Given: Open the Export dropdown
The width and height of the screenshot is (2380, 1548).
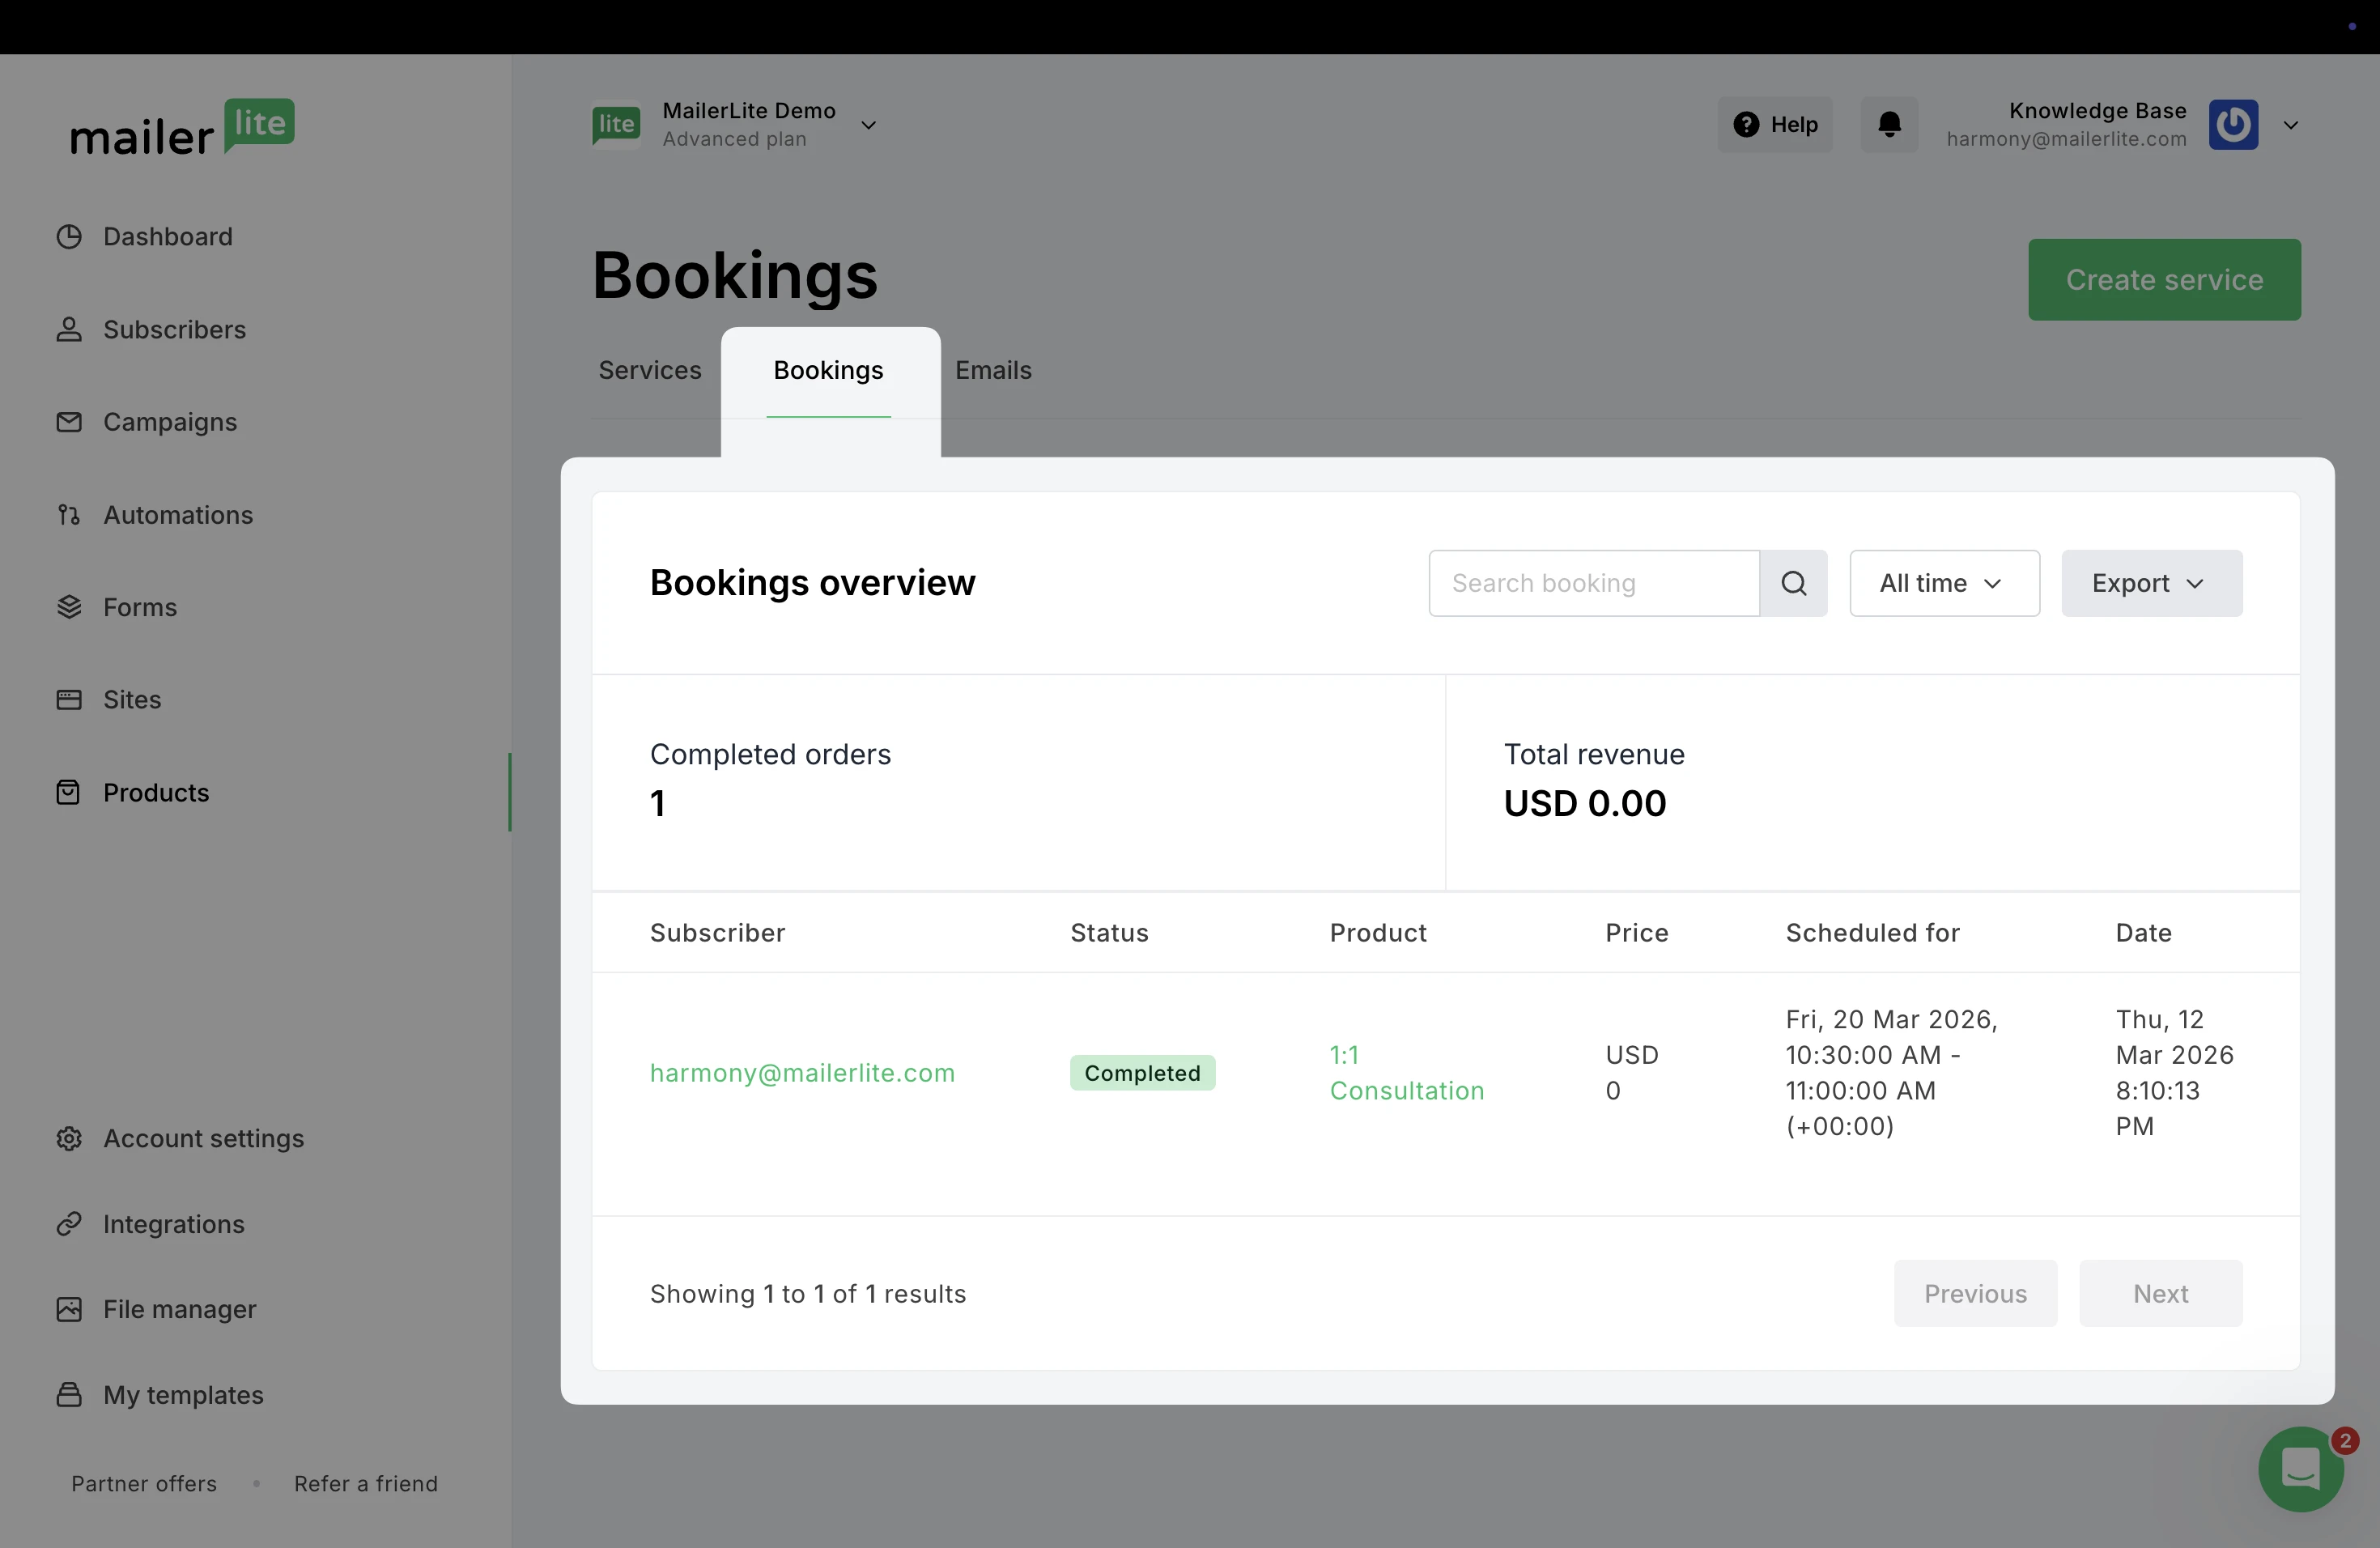Looking at the screenshot, I should [x=2151, y=583].
